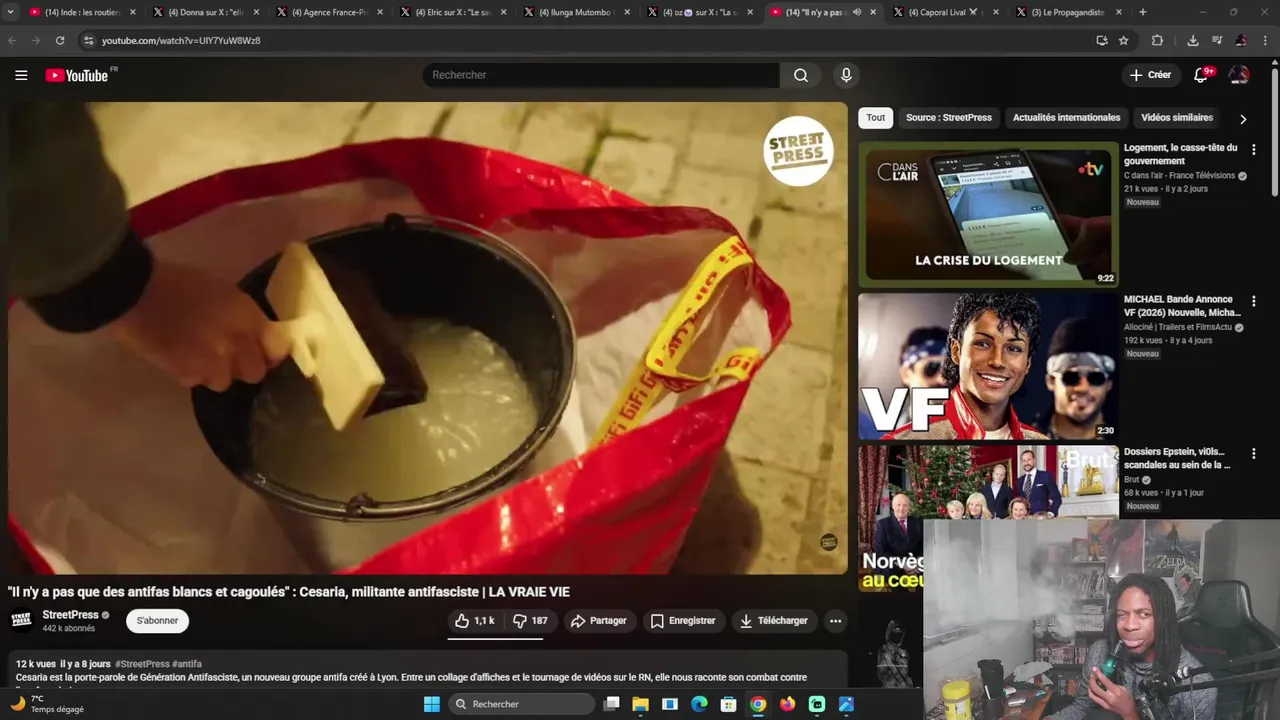
Task: Click the video player to pause
Action: point(428,338)
